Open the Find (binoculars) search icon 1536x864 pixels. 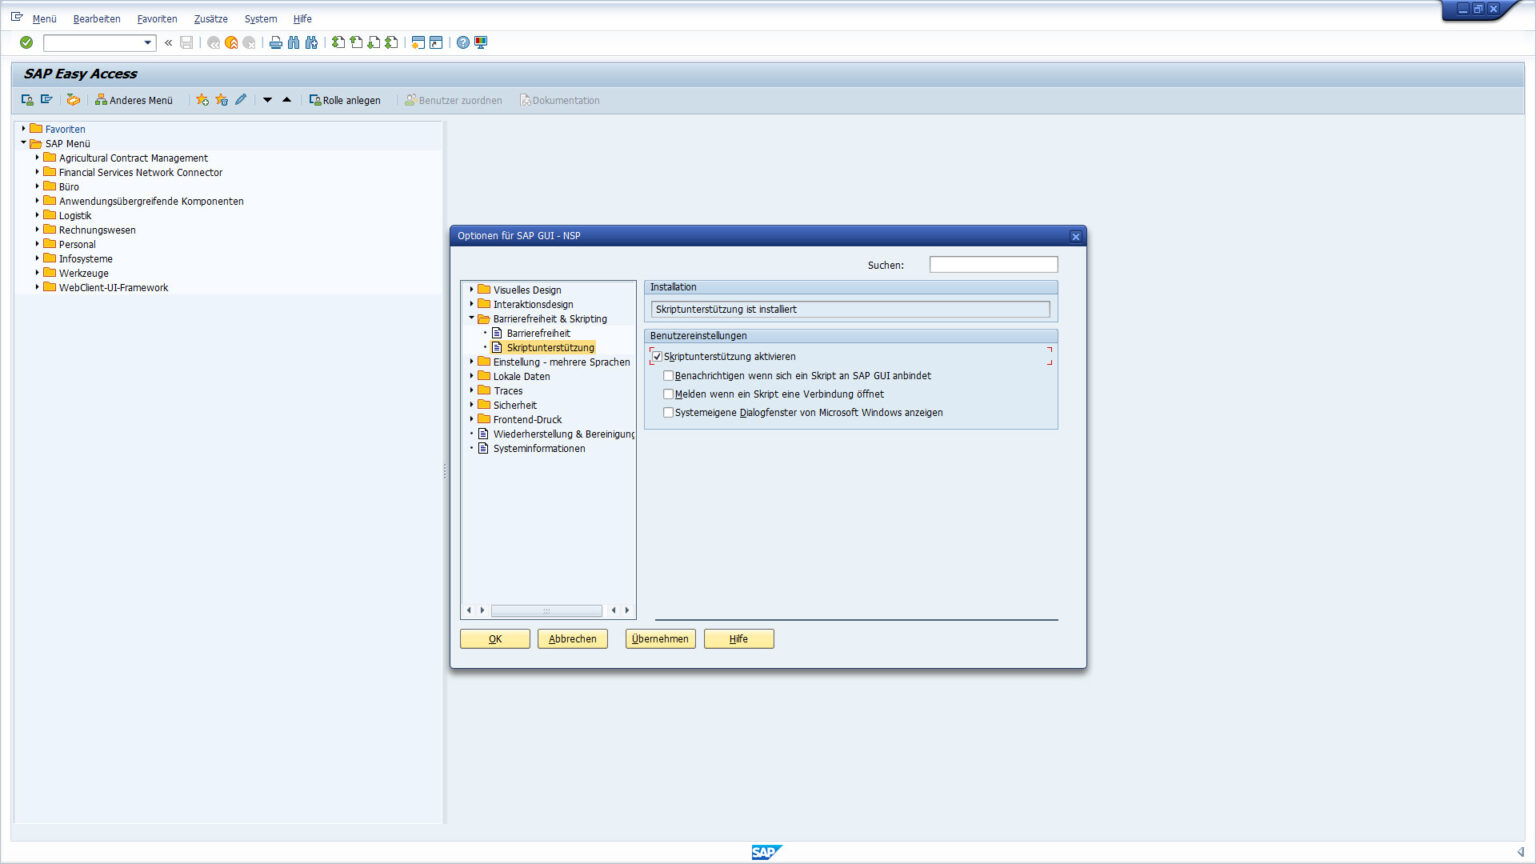click(292, 42)
